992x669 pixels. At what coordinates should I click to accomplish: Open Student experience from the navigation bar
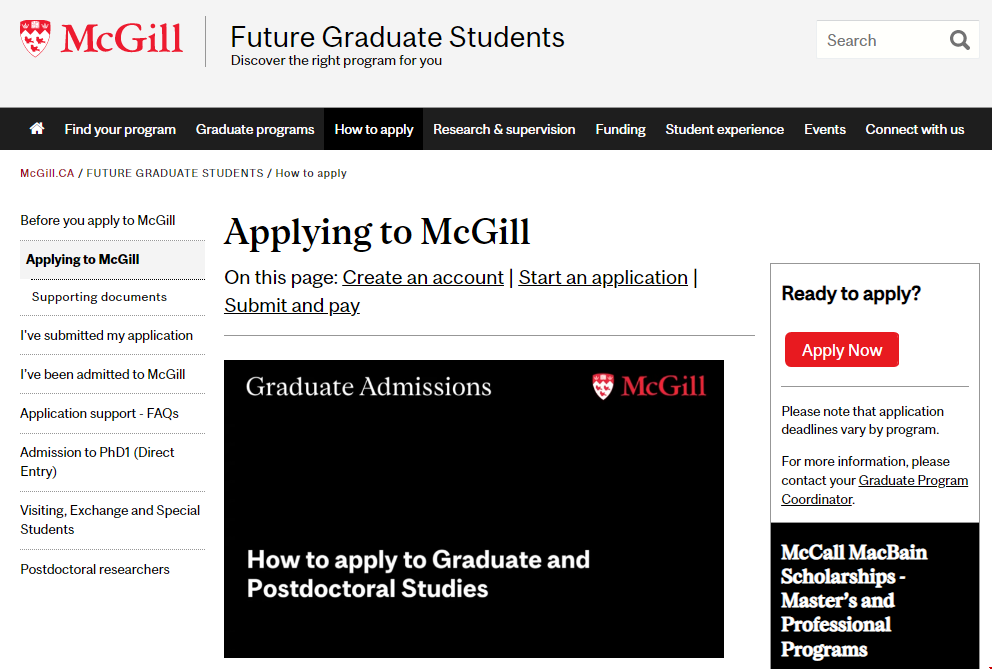[x=724, y=129]
